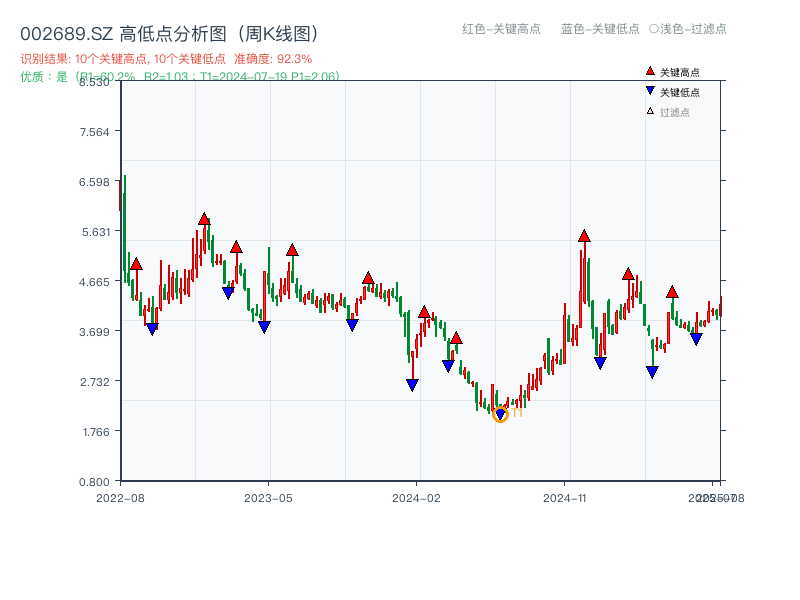Toggle 关键高点 series in the chart legend
Screen dimensions: 800x600
(x=673, y=72)
